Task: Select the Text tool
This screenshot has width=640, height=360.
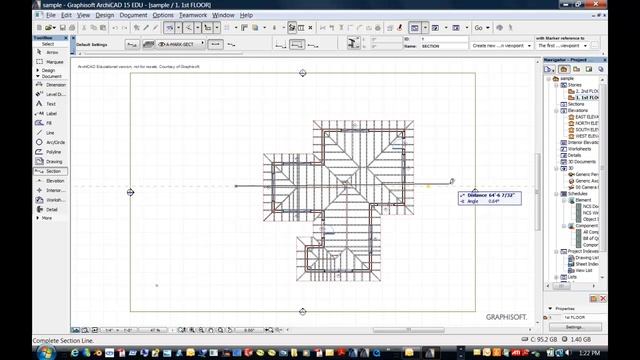Action: (51, 104)
